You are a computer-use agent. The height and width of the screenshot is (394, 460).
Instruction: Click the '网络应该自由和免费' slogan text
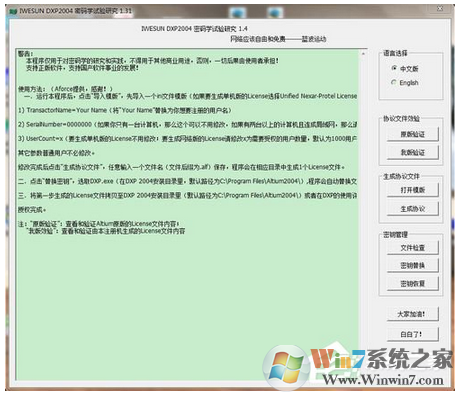tap(258, 39)
